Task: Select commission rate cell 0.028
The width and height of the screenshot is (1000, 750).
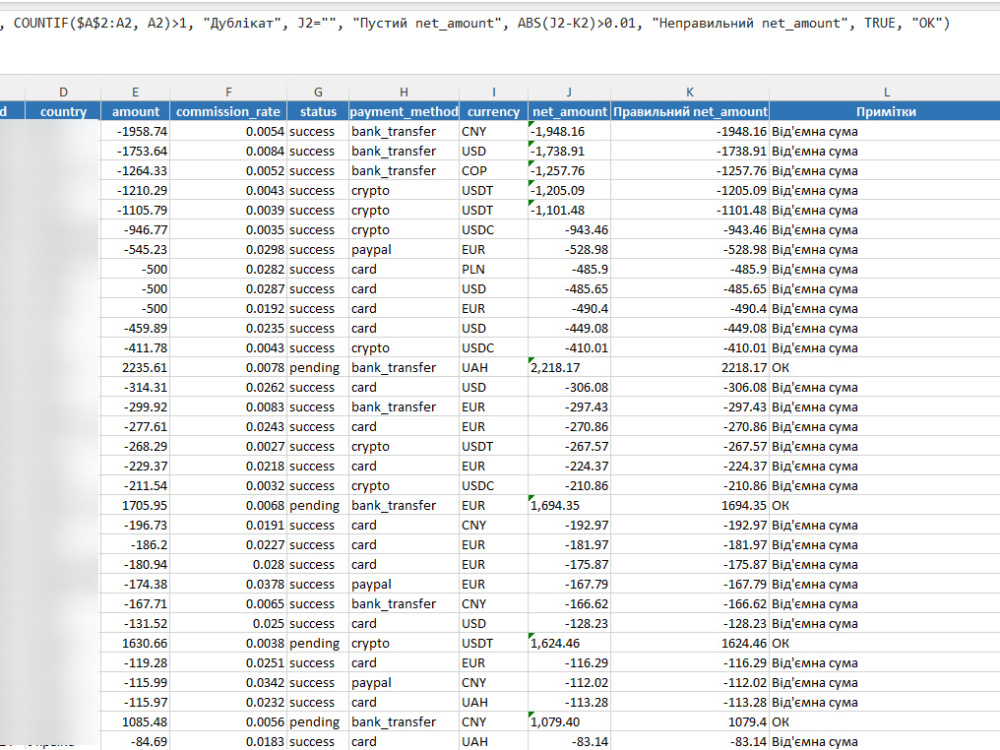Action: 228,564
